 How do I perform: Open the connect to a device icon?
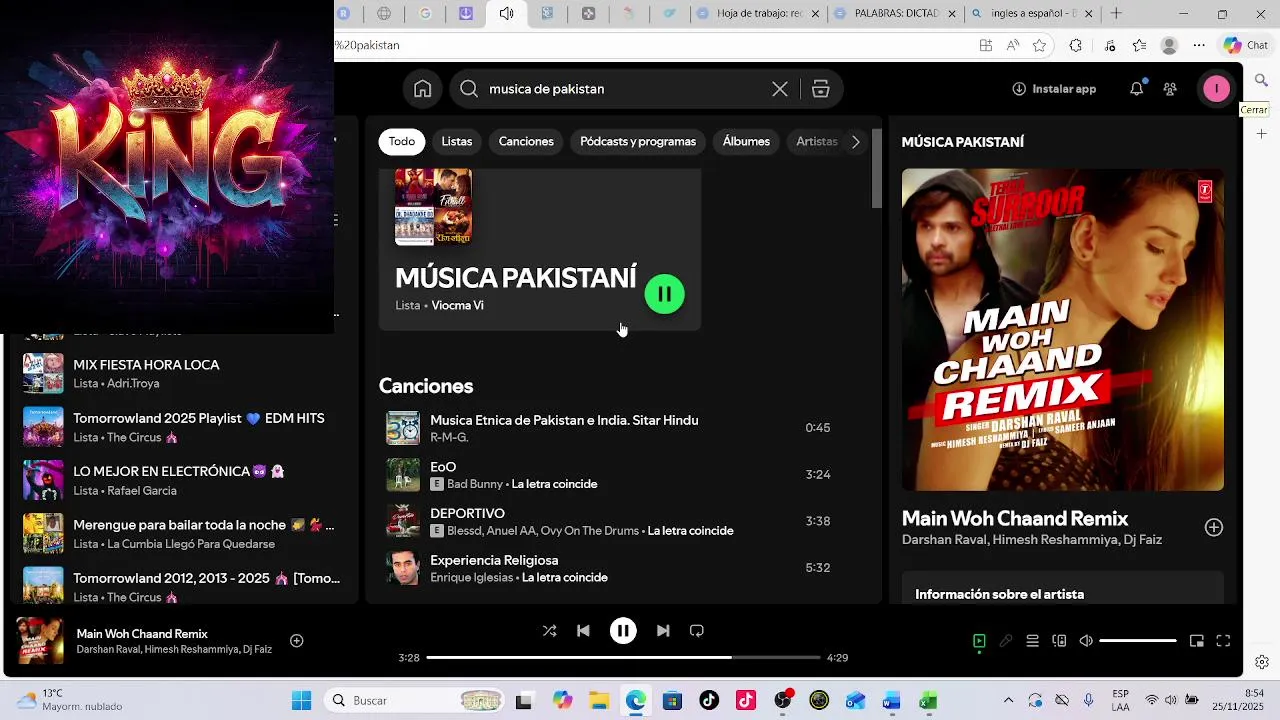tap(1059, 641)
